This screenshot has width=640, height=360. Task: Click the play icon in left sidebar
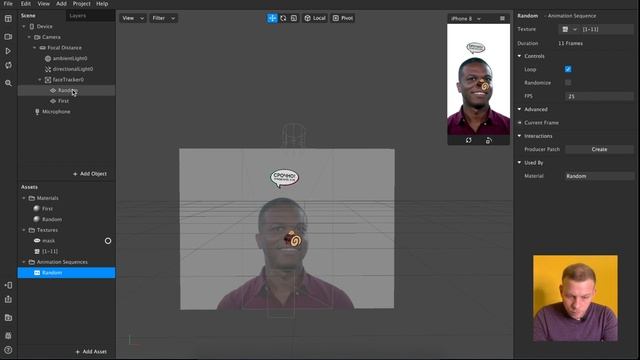pyautogui.click(x=8, y=51)
